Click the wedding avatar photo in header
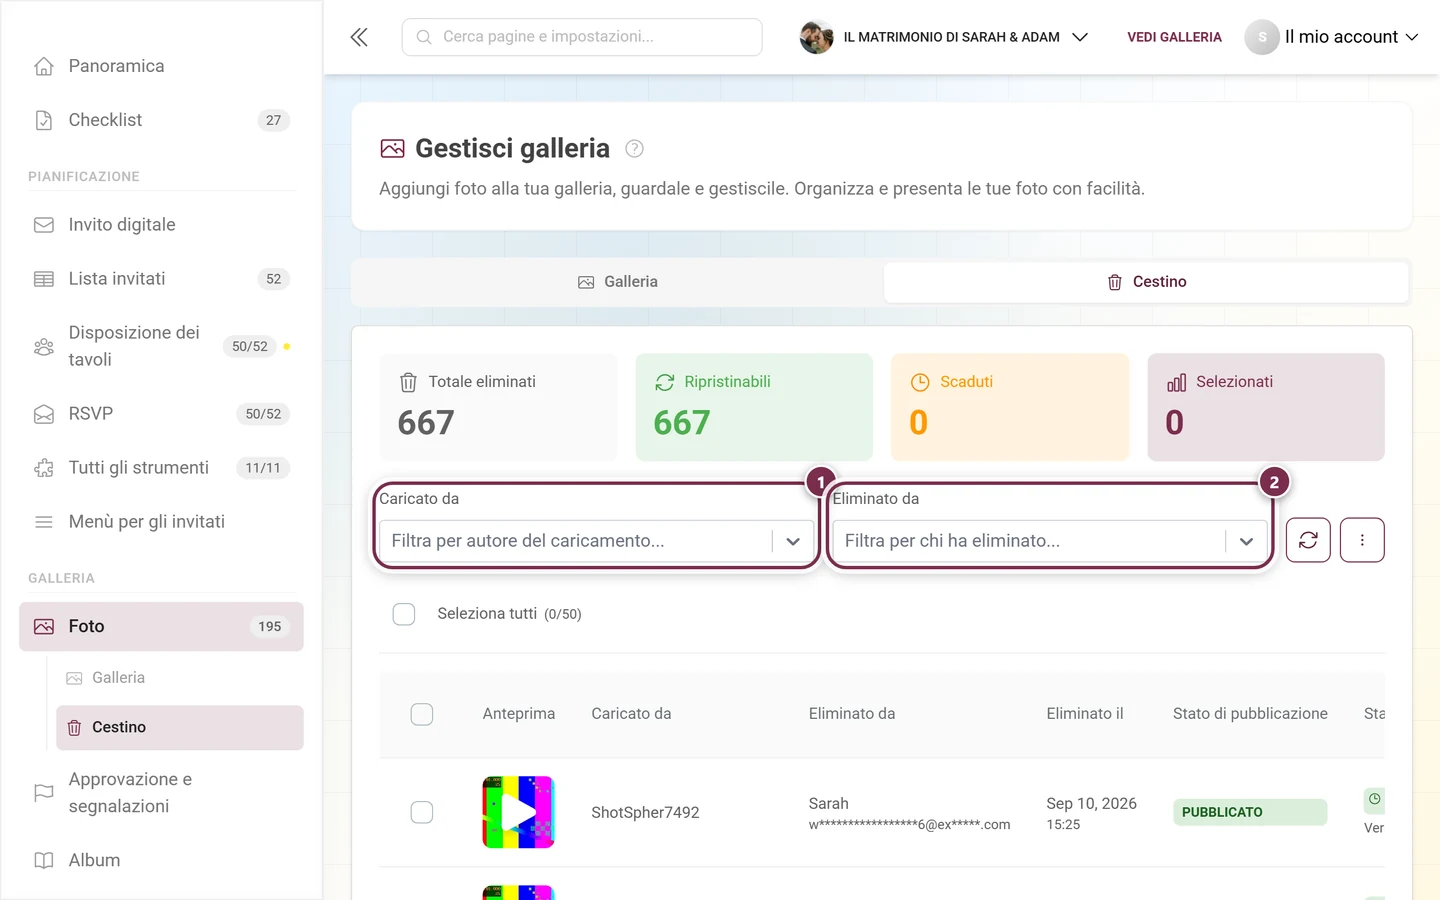This screenshot has height=900, width=1440. (x=816, y=37)
